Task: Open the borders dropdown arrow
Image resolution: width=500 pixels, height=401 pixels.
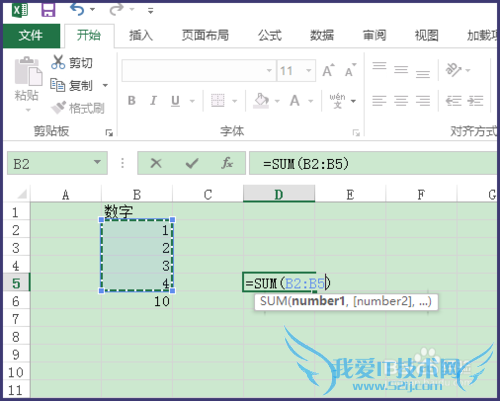Action: (x=235, y=101)
